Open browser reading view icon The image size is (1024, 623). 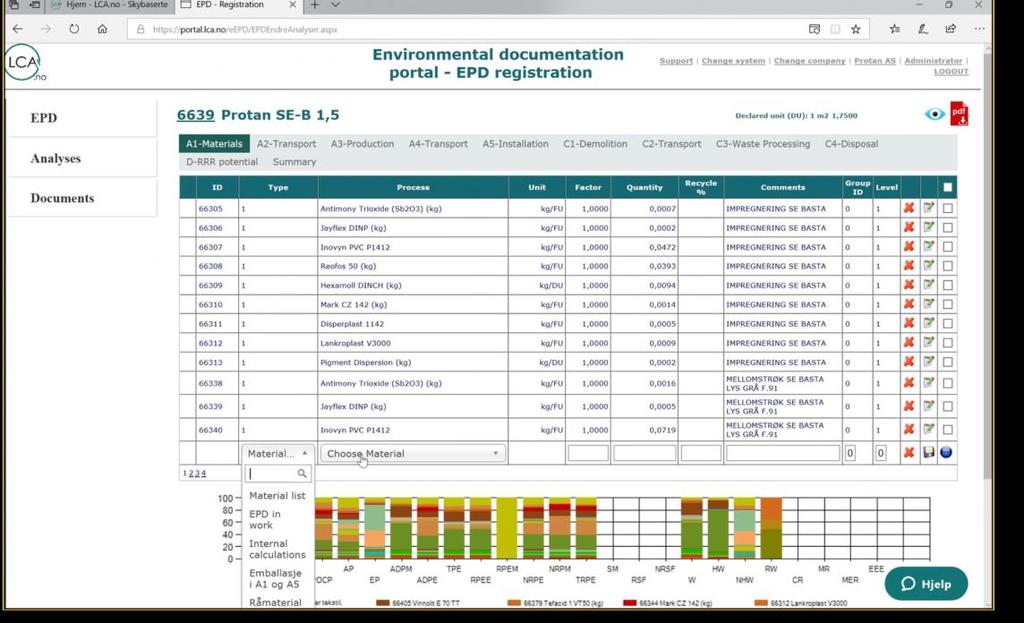pos(835,29)
